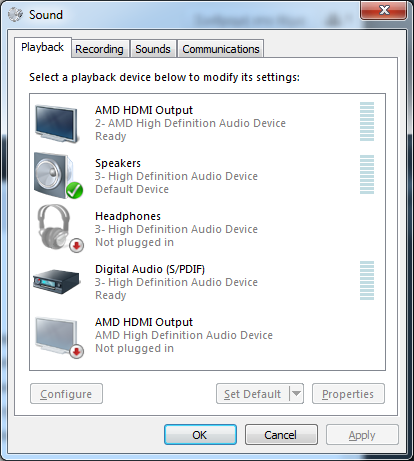Close the Sound dialog window
Viewport: 414px width, 461px height.
click(383, 10)
